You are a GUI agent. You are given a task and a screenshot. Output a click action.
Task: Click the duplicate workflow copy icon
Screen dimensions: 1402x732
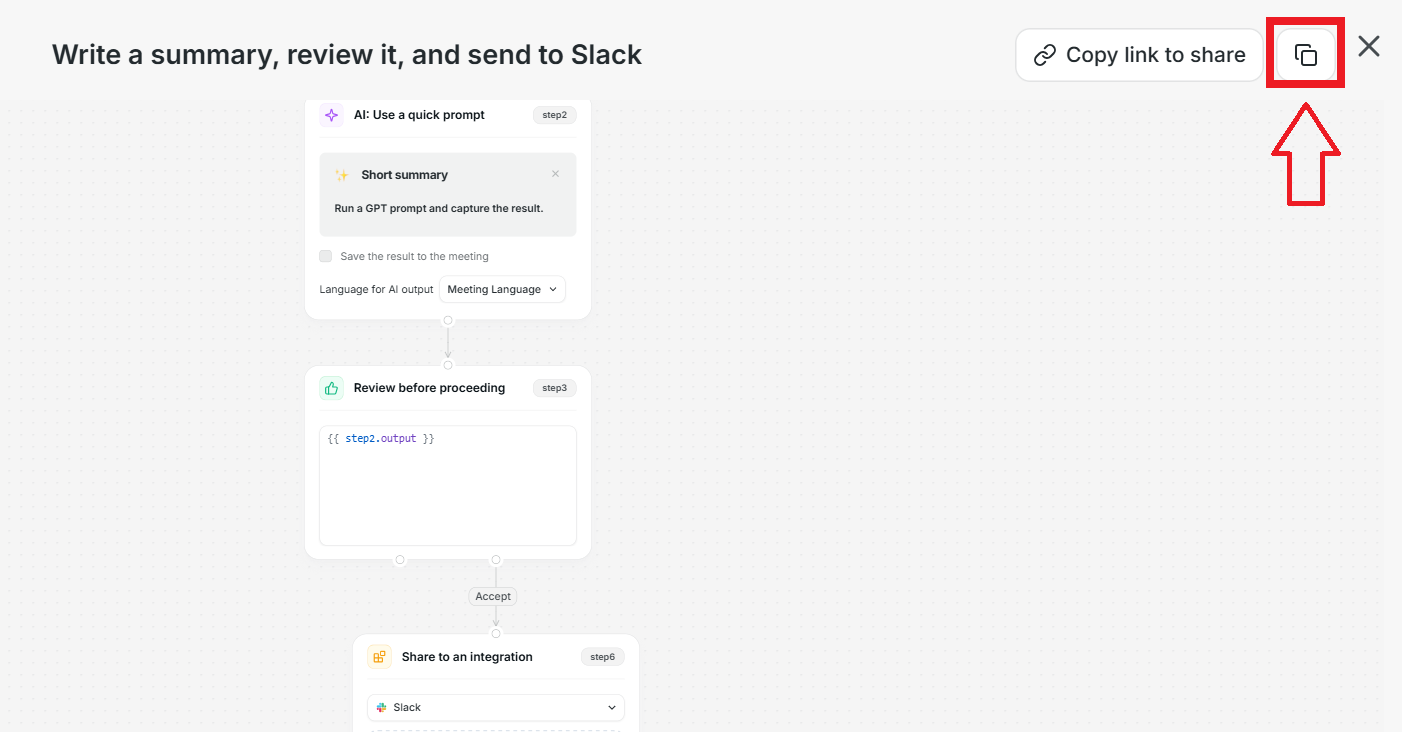pos(1306,55)
